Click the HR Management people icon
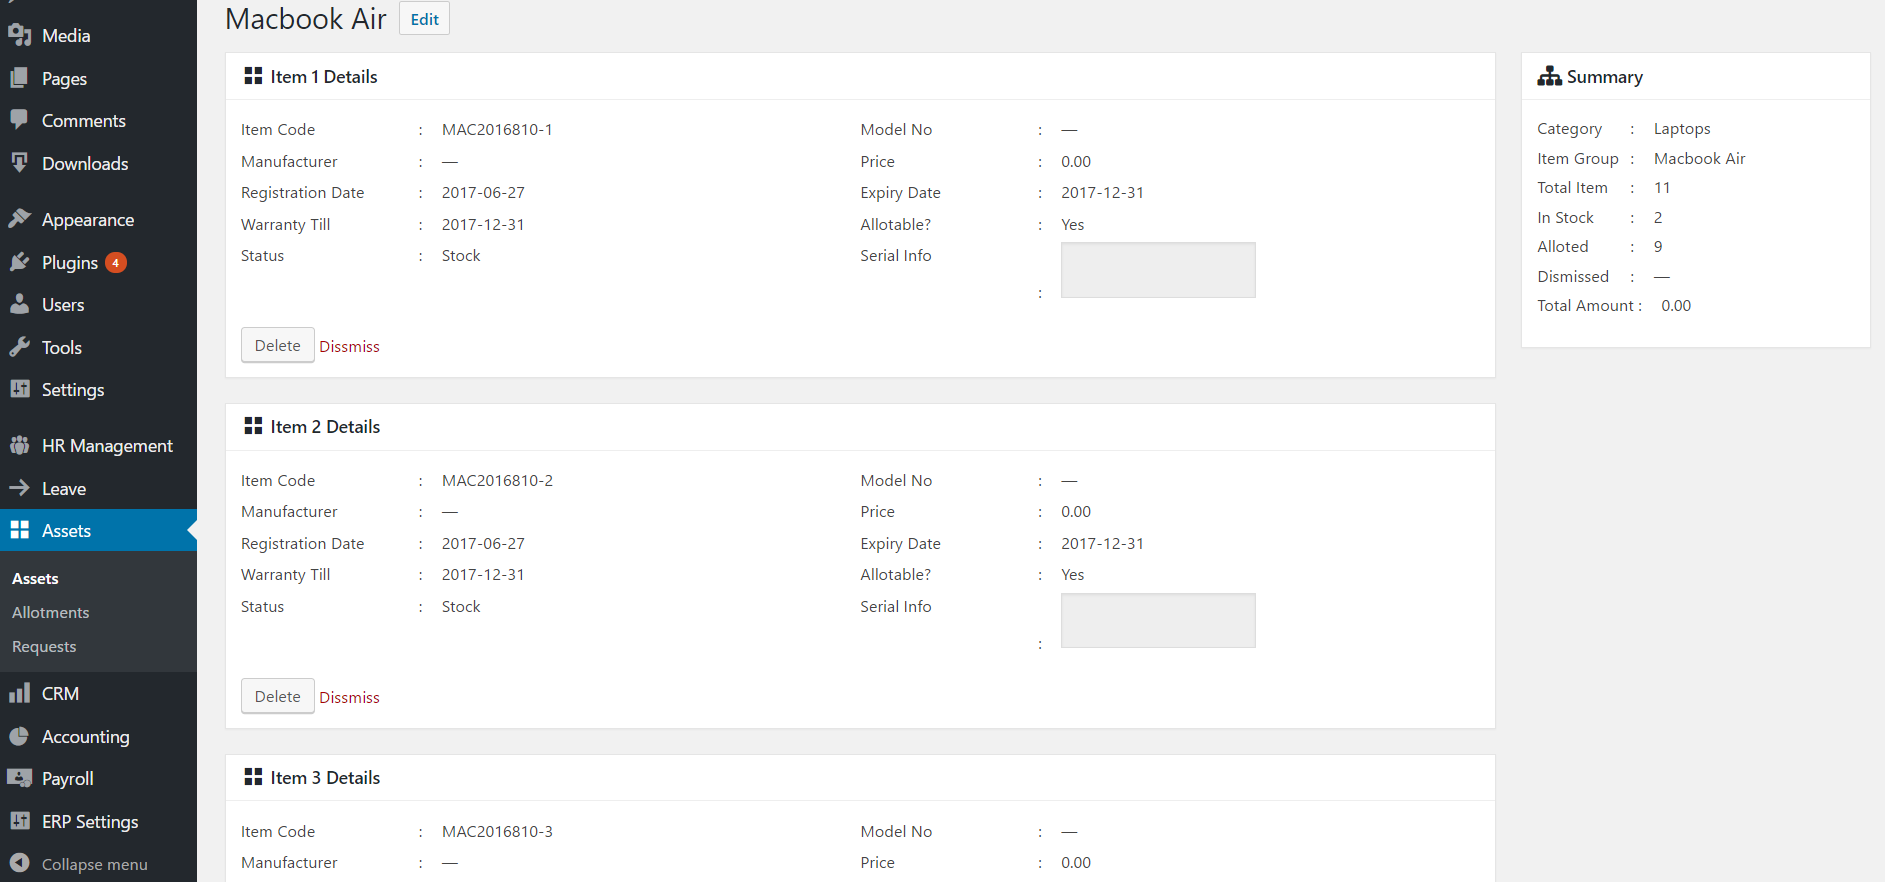Viewport: 1885px width, 882px height. 19,445
